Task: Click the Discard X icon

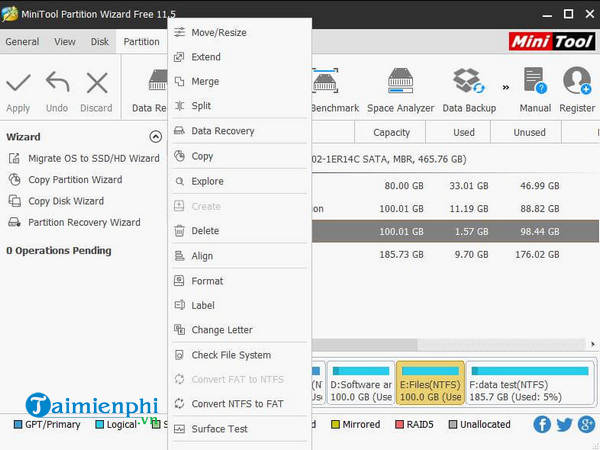Action: [x=97, y=83]
